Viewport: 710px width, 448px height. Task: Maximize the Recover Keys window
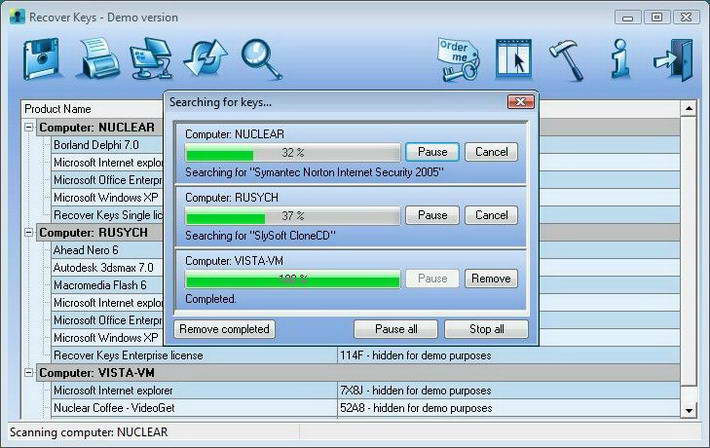tap(657, 17)
